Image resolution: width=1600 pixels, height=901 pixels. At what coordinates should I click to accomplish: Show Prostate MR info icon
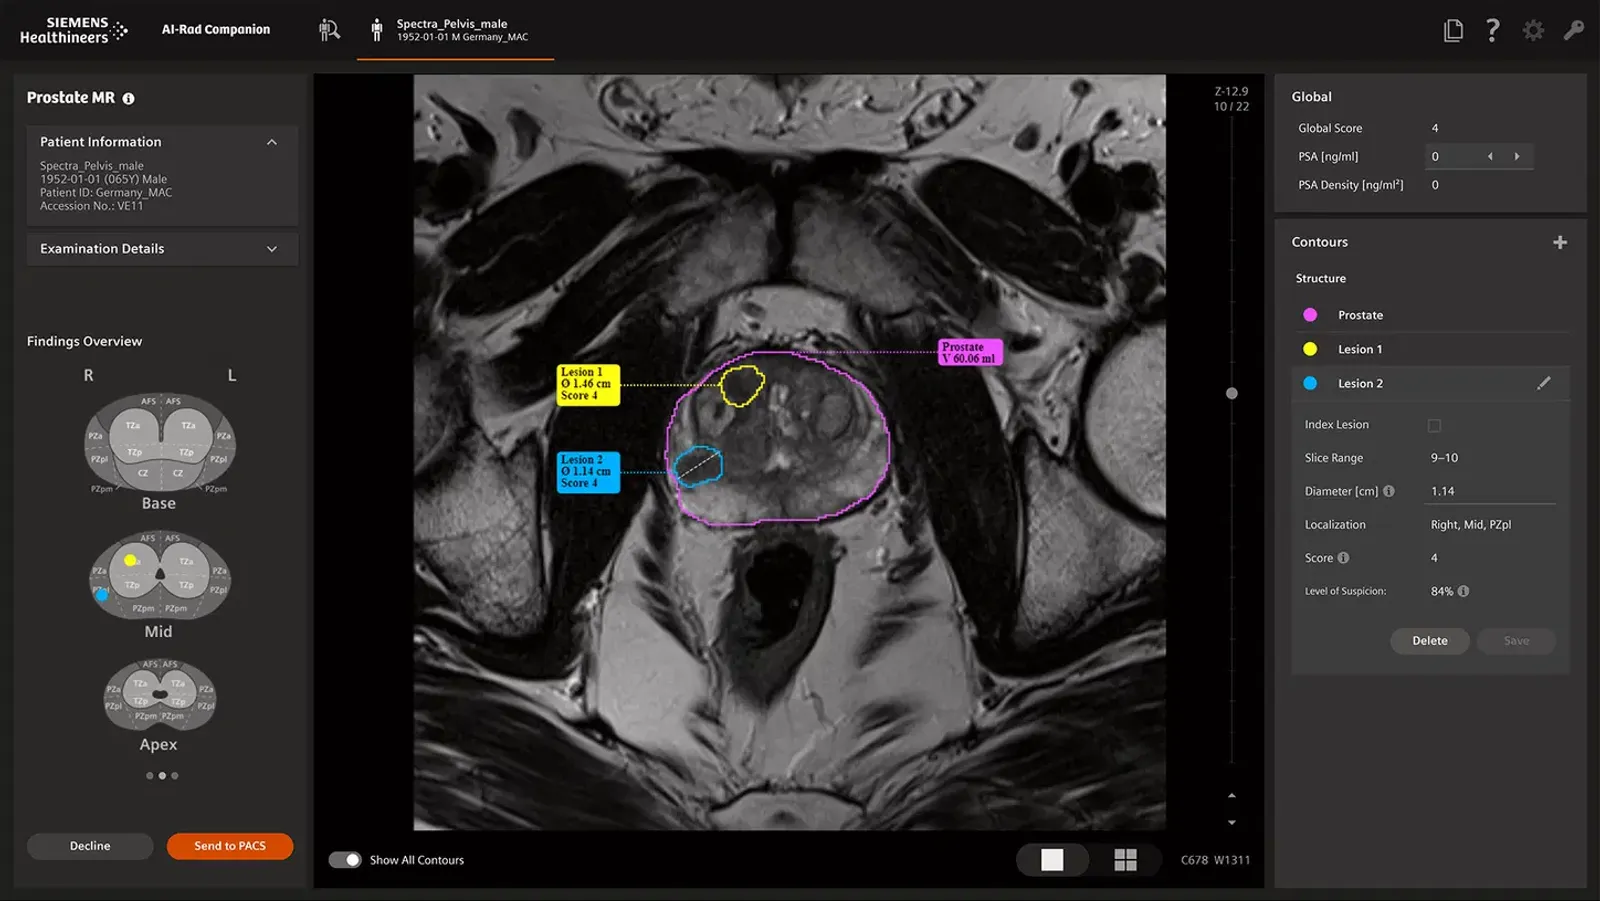(x=128, y=98)
